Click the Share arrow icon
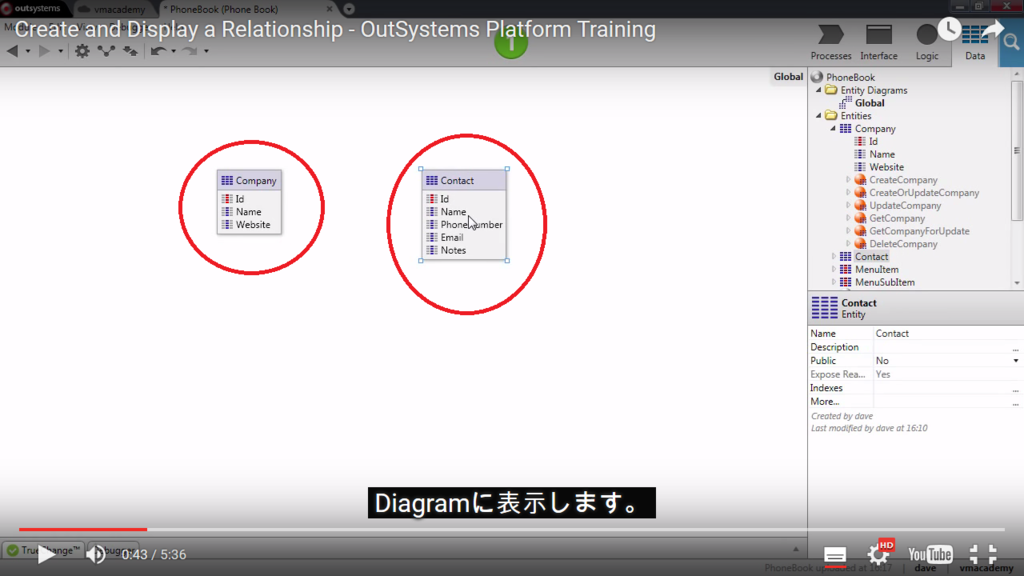Screen dimensions: 1024x576 992,29
